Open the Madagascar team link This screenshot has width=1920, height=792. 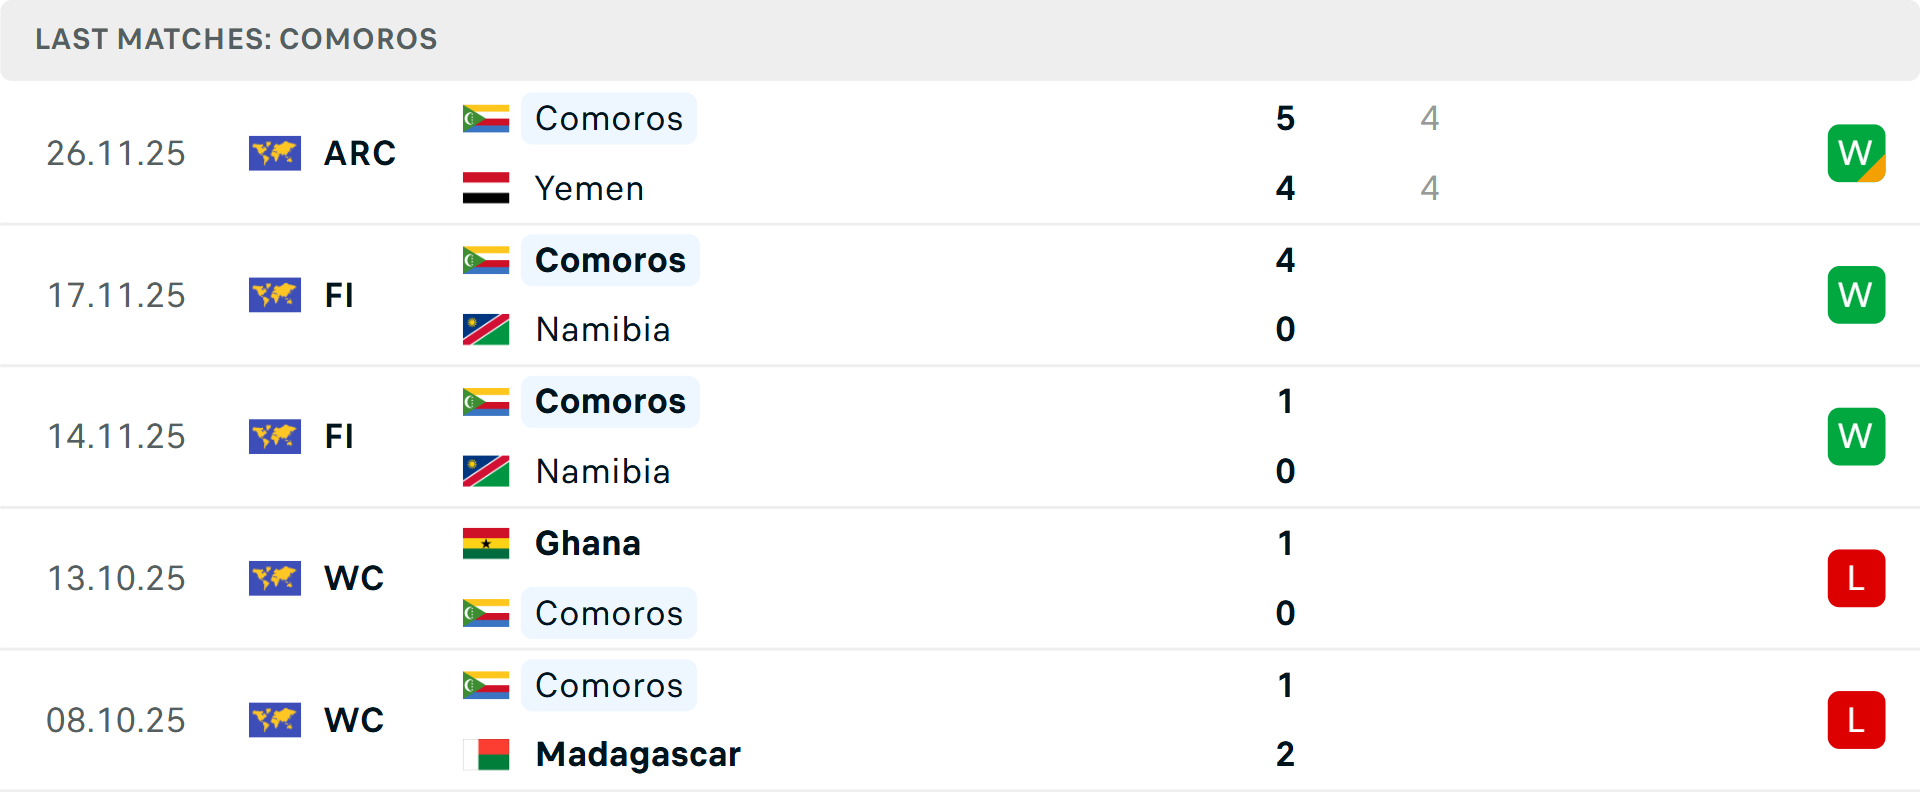pos(638,754)
